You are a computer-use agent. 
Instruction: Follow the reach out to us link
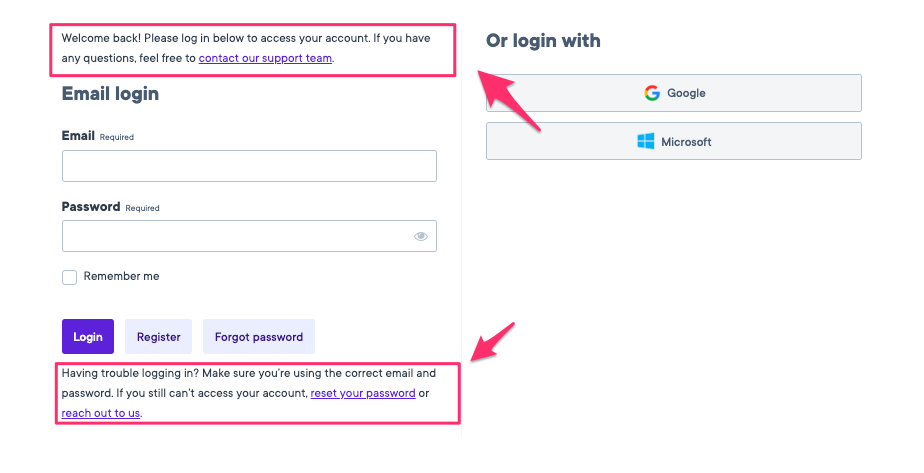[101, 413]
